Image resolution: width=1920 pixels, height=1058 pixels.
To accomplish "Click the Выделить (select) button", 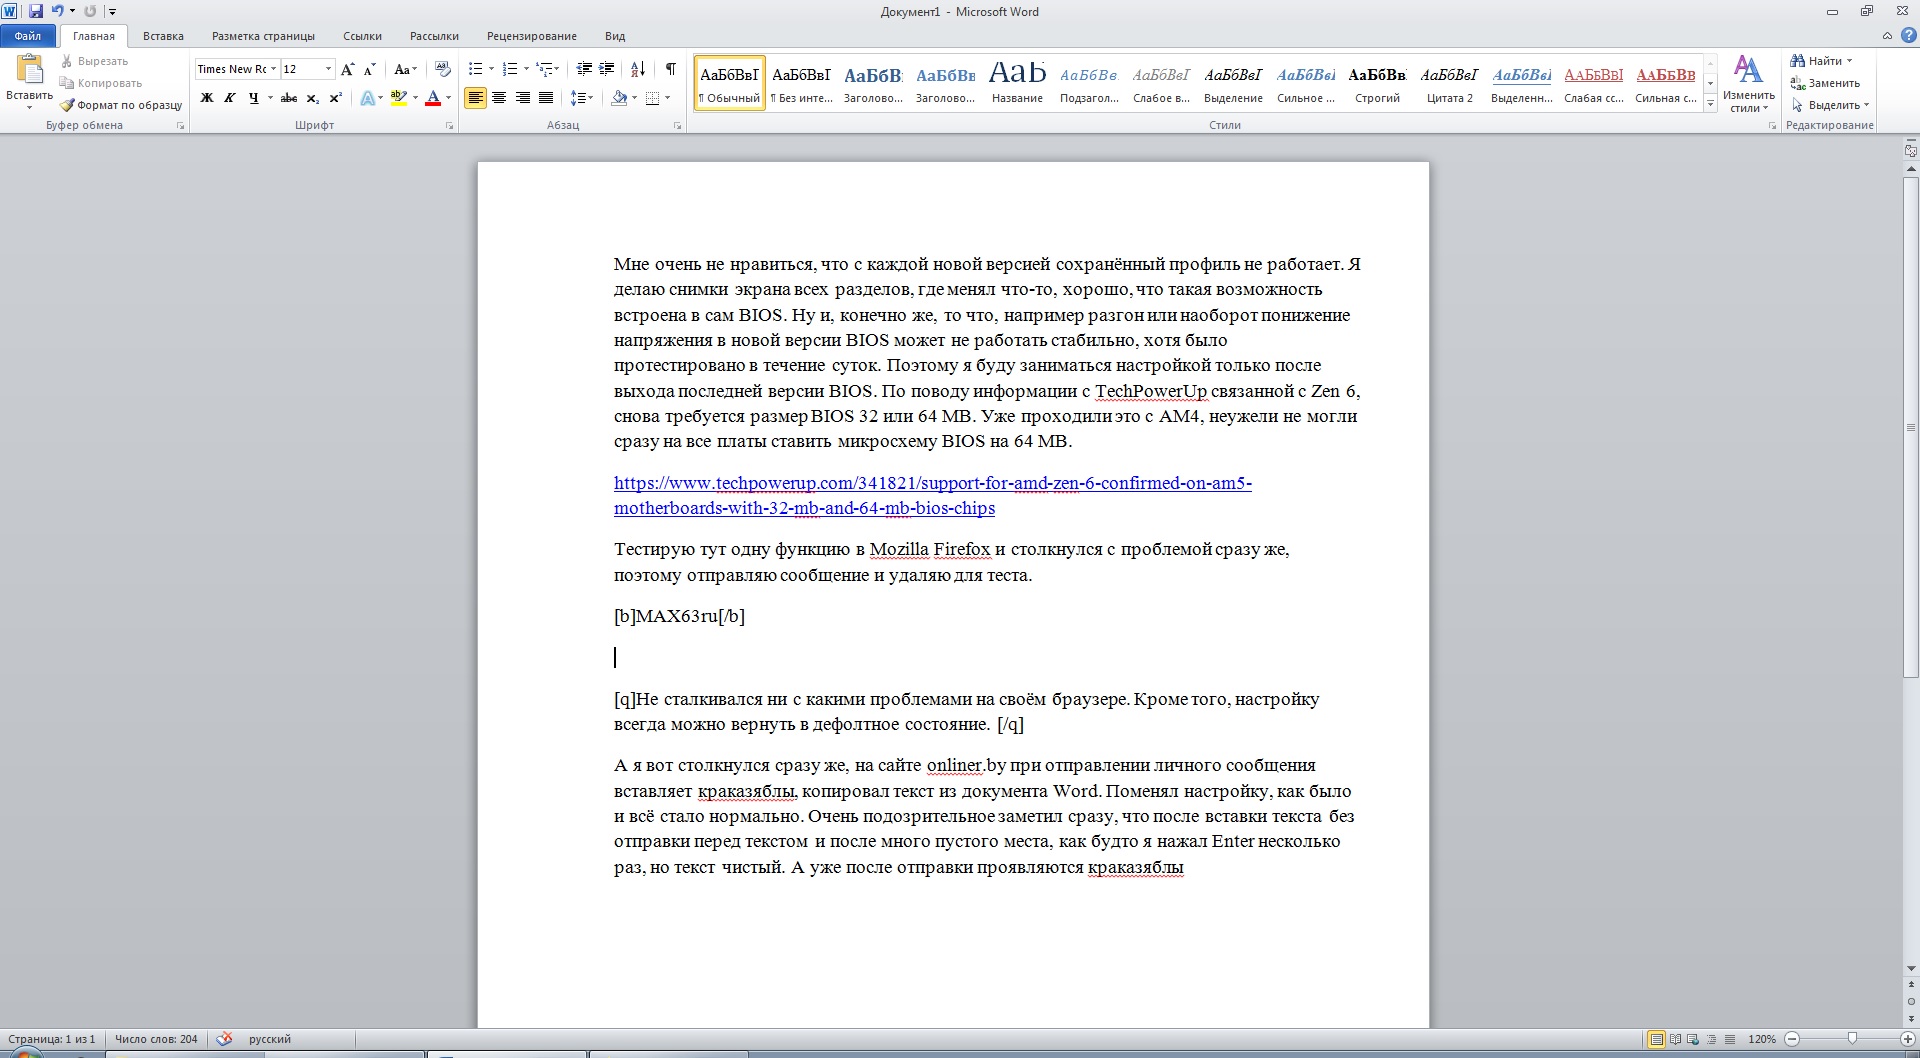I will tap(1829, 105).
